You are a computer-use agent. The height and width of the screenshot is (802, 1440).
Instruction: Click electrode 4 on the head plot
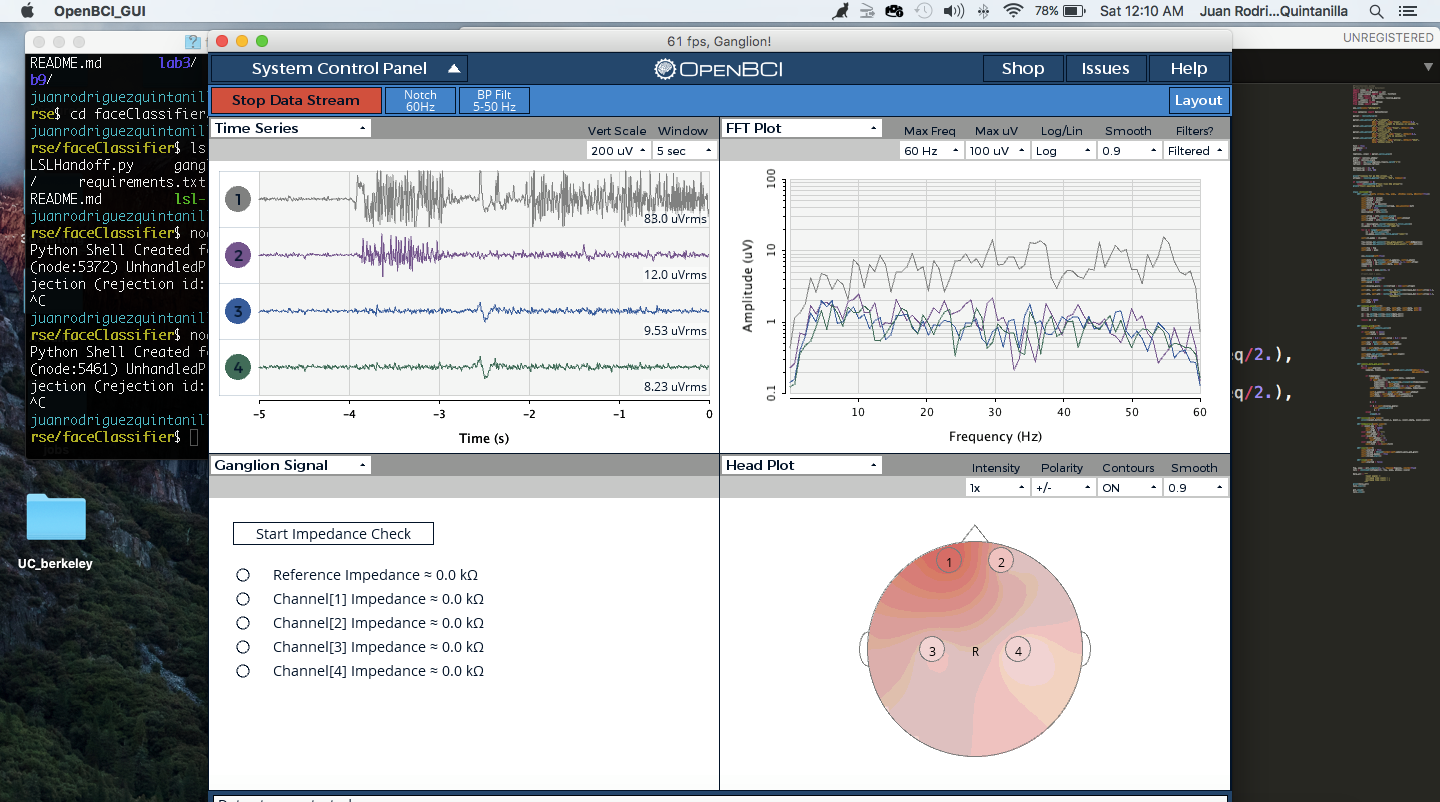pos(1018,651)
